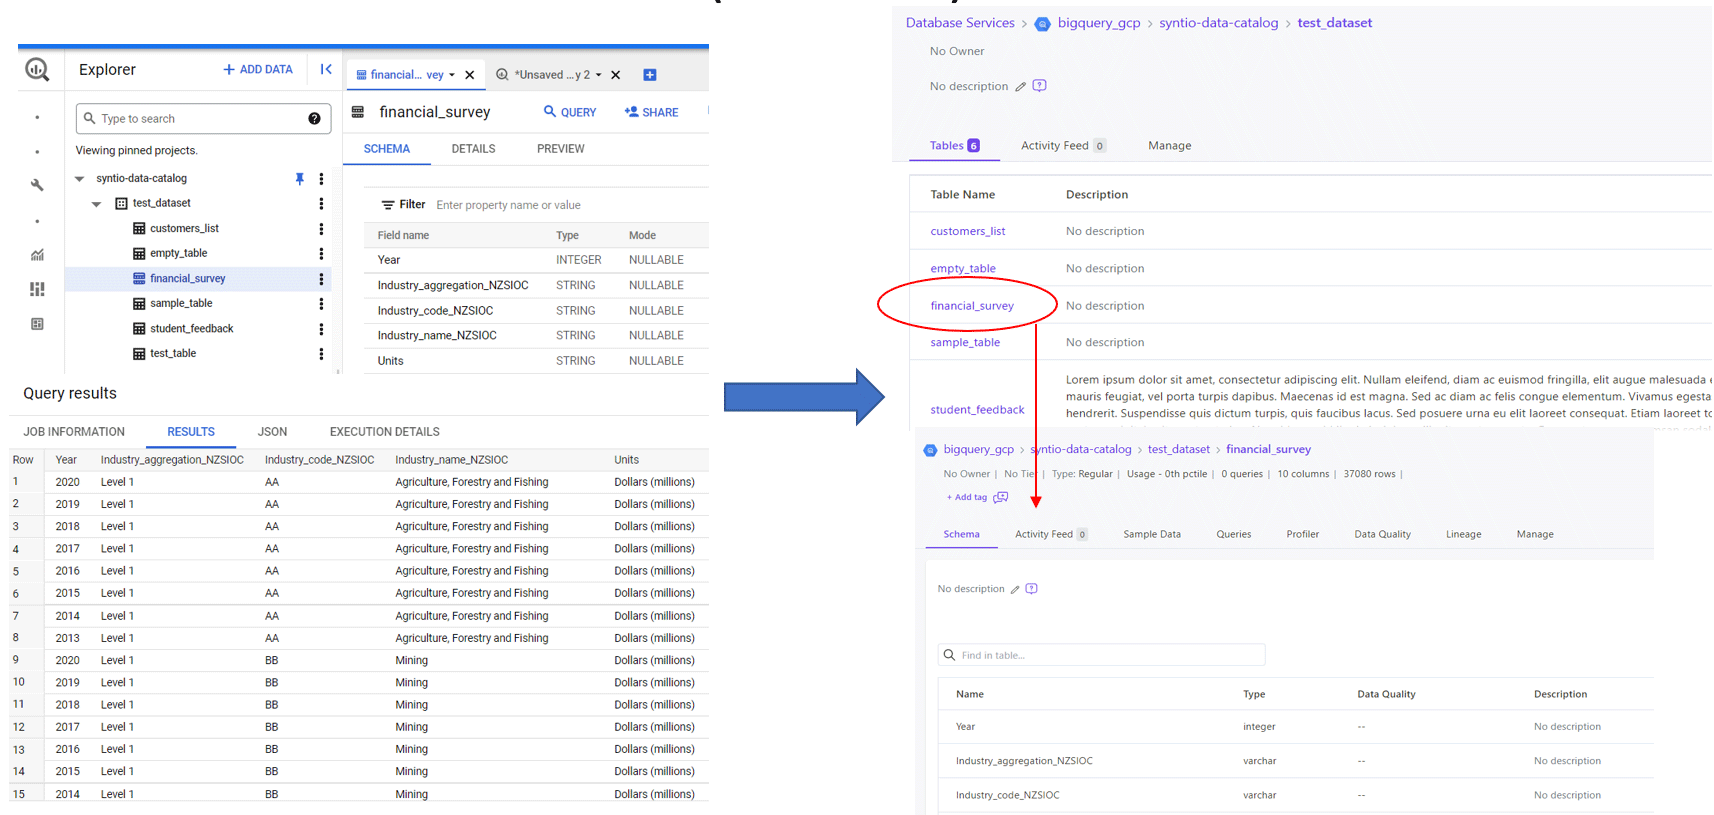Close the Unsaved query 2 tab
The height and width of the screenshot is (815, 1714).
(616, 75)
